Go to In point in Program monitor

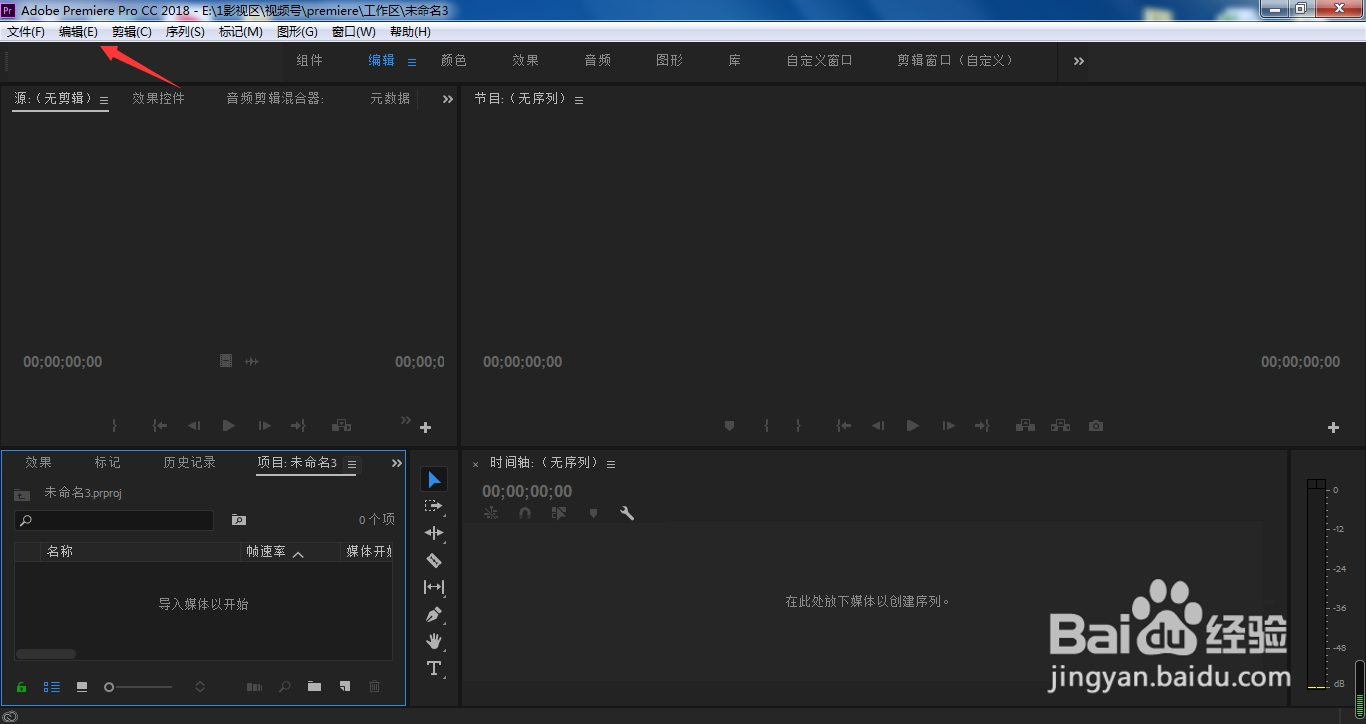click(844, 426)
